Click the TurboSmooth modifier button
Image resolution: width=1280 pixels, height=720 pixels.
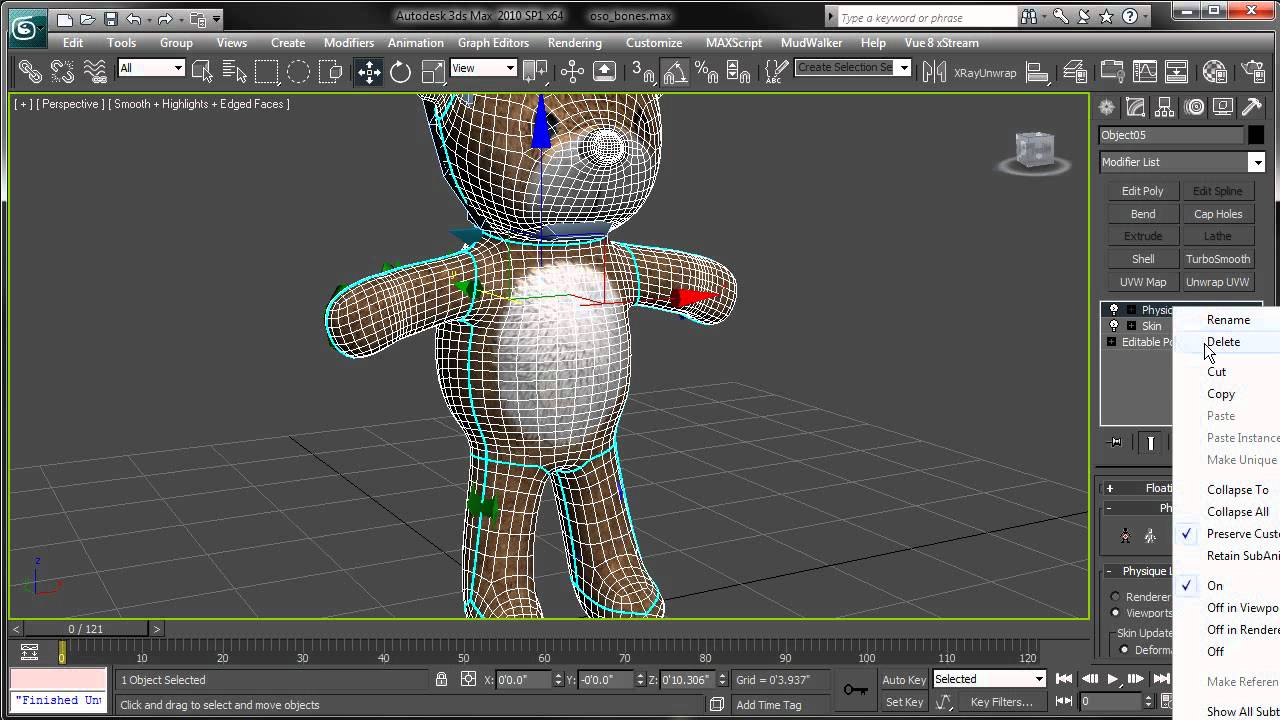(1217, 259)
